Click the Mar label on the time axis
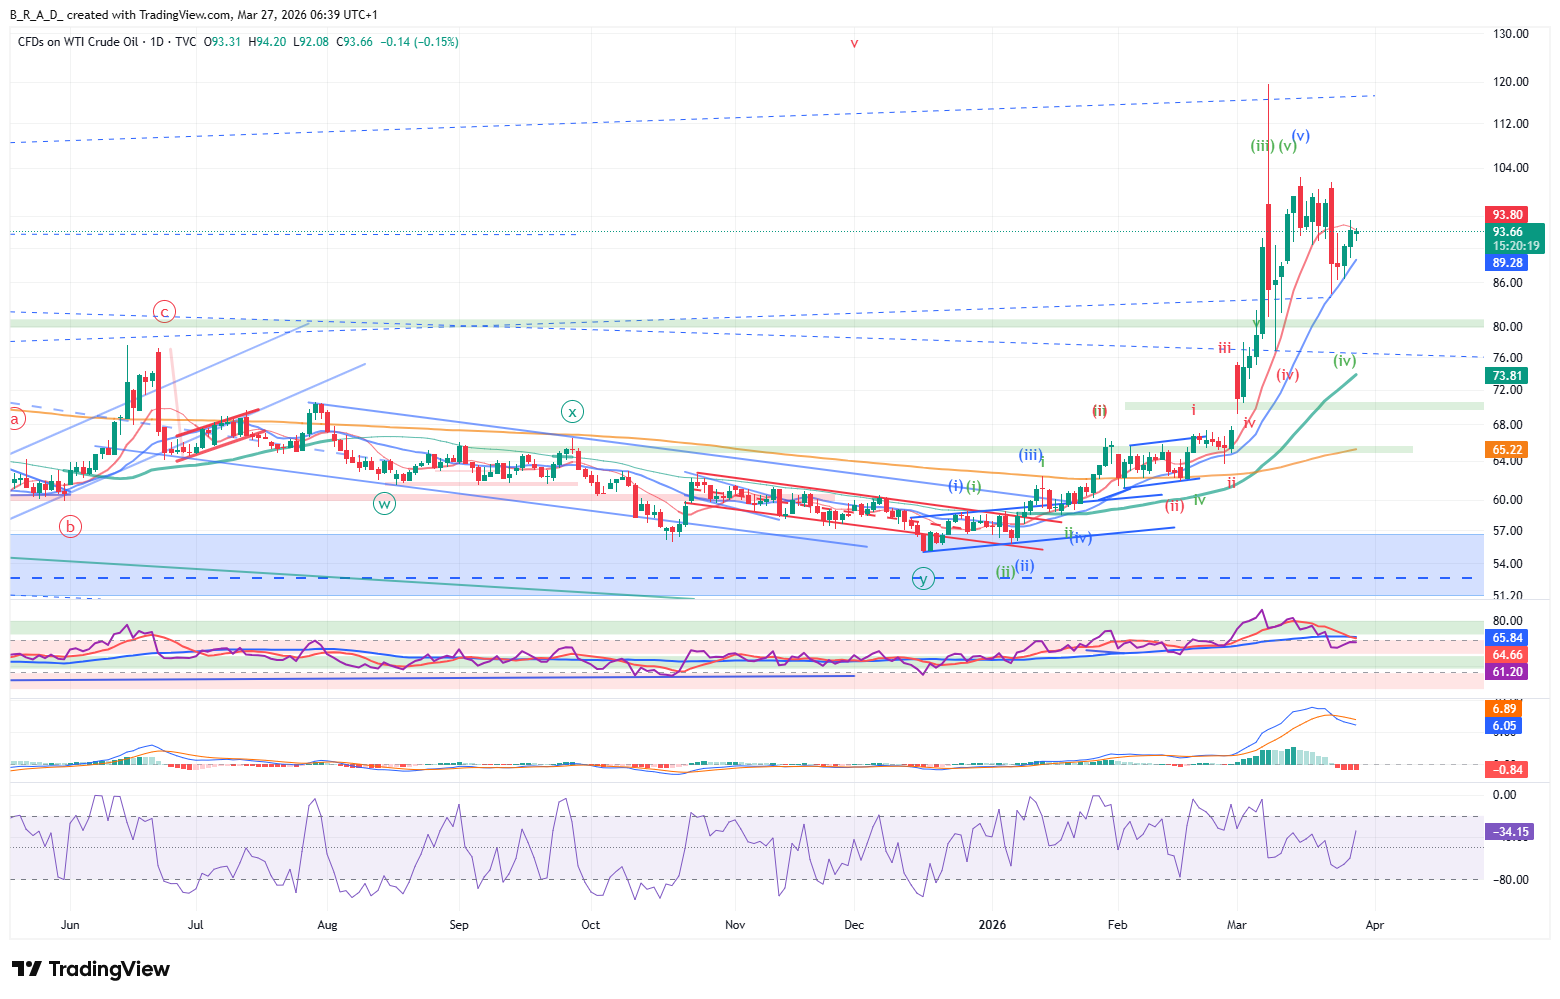The image size is (1560, 999). tap(1237, 925)
